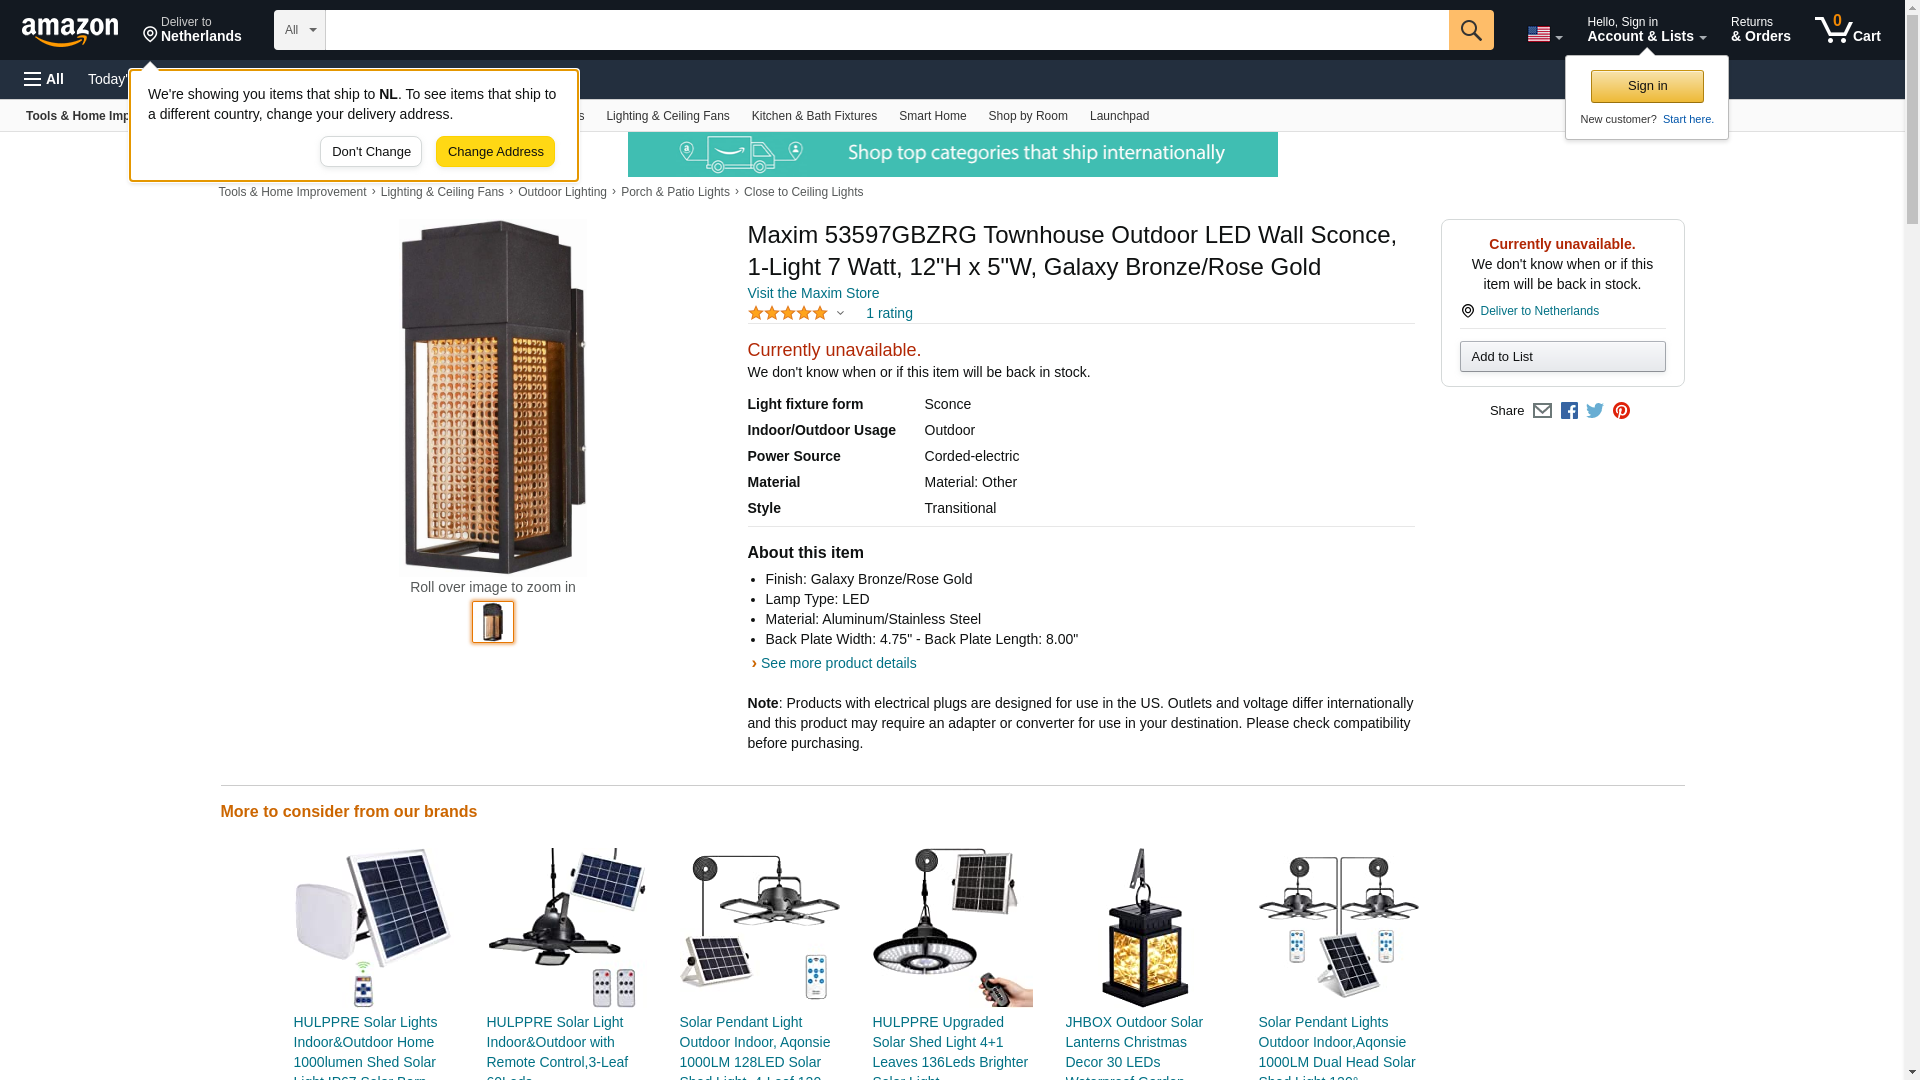
Task: Open the All hamburger menu
Action: tap(44, 79)
